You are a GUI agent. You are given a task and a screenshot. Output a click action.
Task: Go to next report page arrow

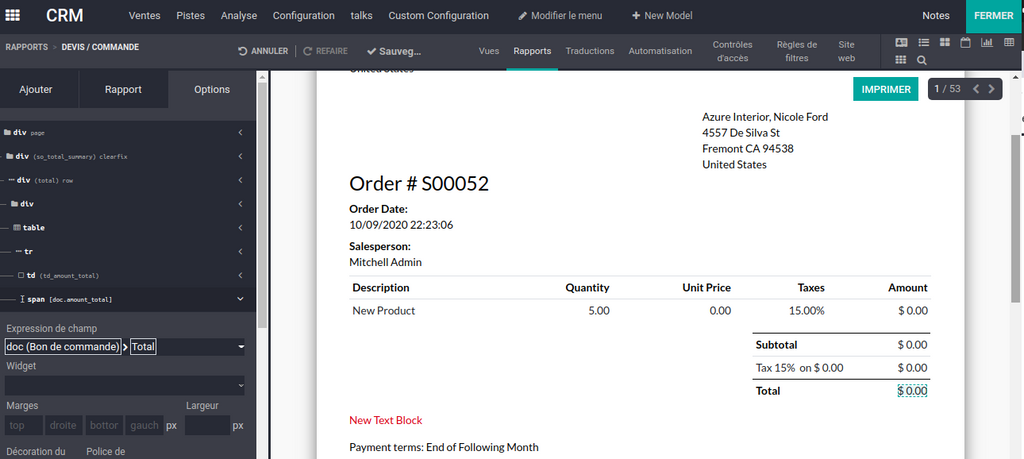click(991, 89)
